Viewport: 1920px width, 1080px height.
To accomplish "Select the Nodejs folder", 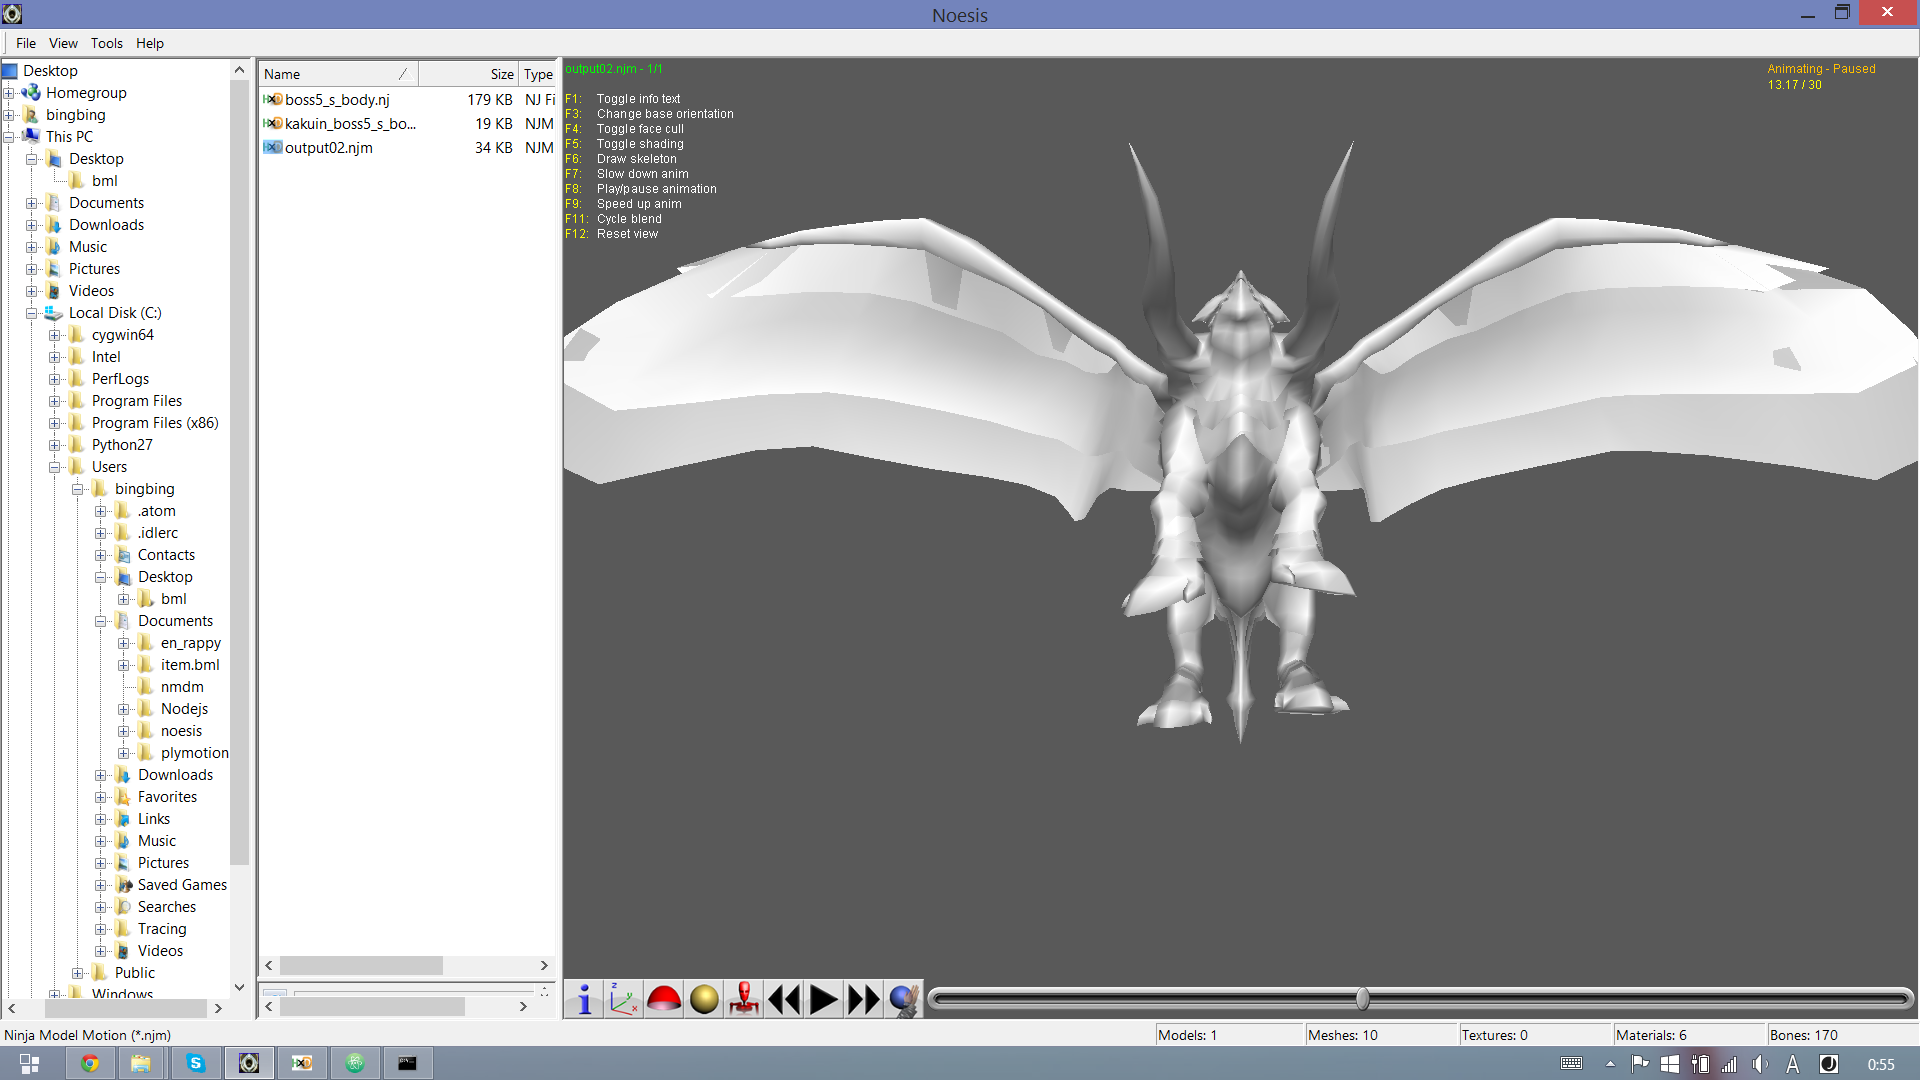I will point(184,709).
